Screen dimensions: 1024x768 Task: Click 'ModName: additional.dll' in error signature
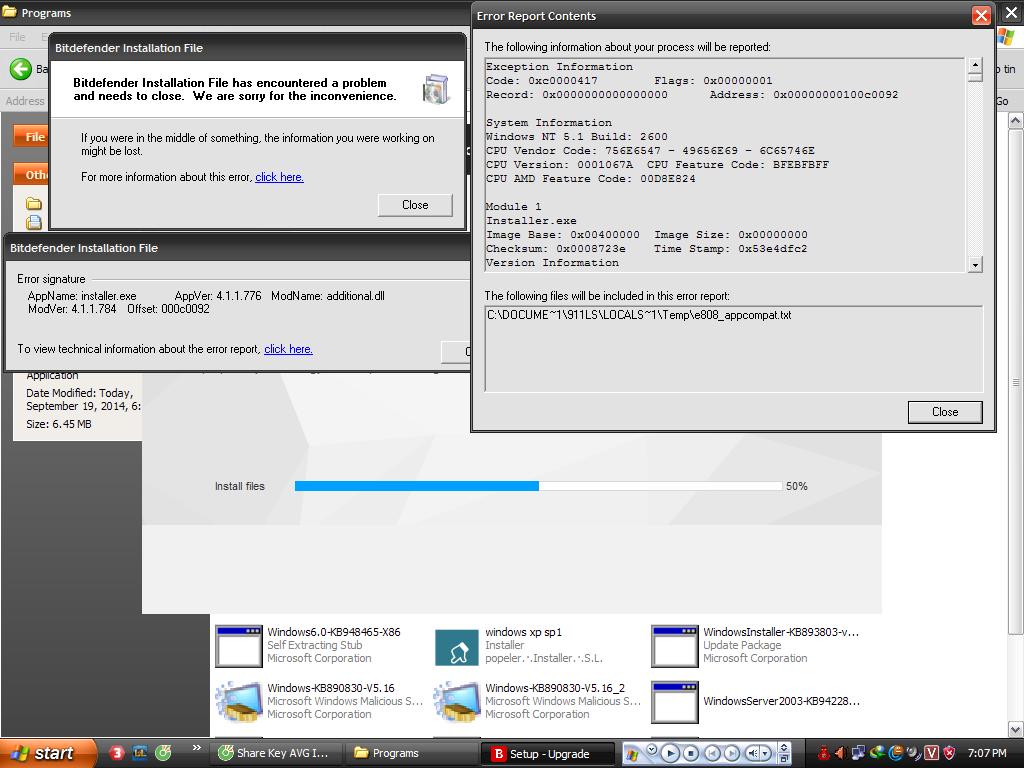coord(328,296)
